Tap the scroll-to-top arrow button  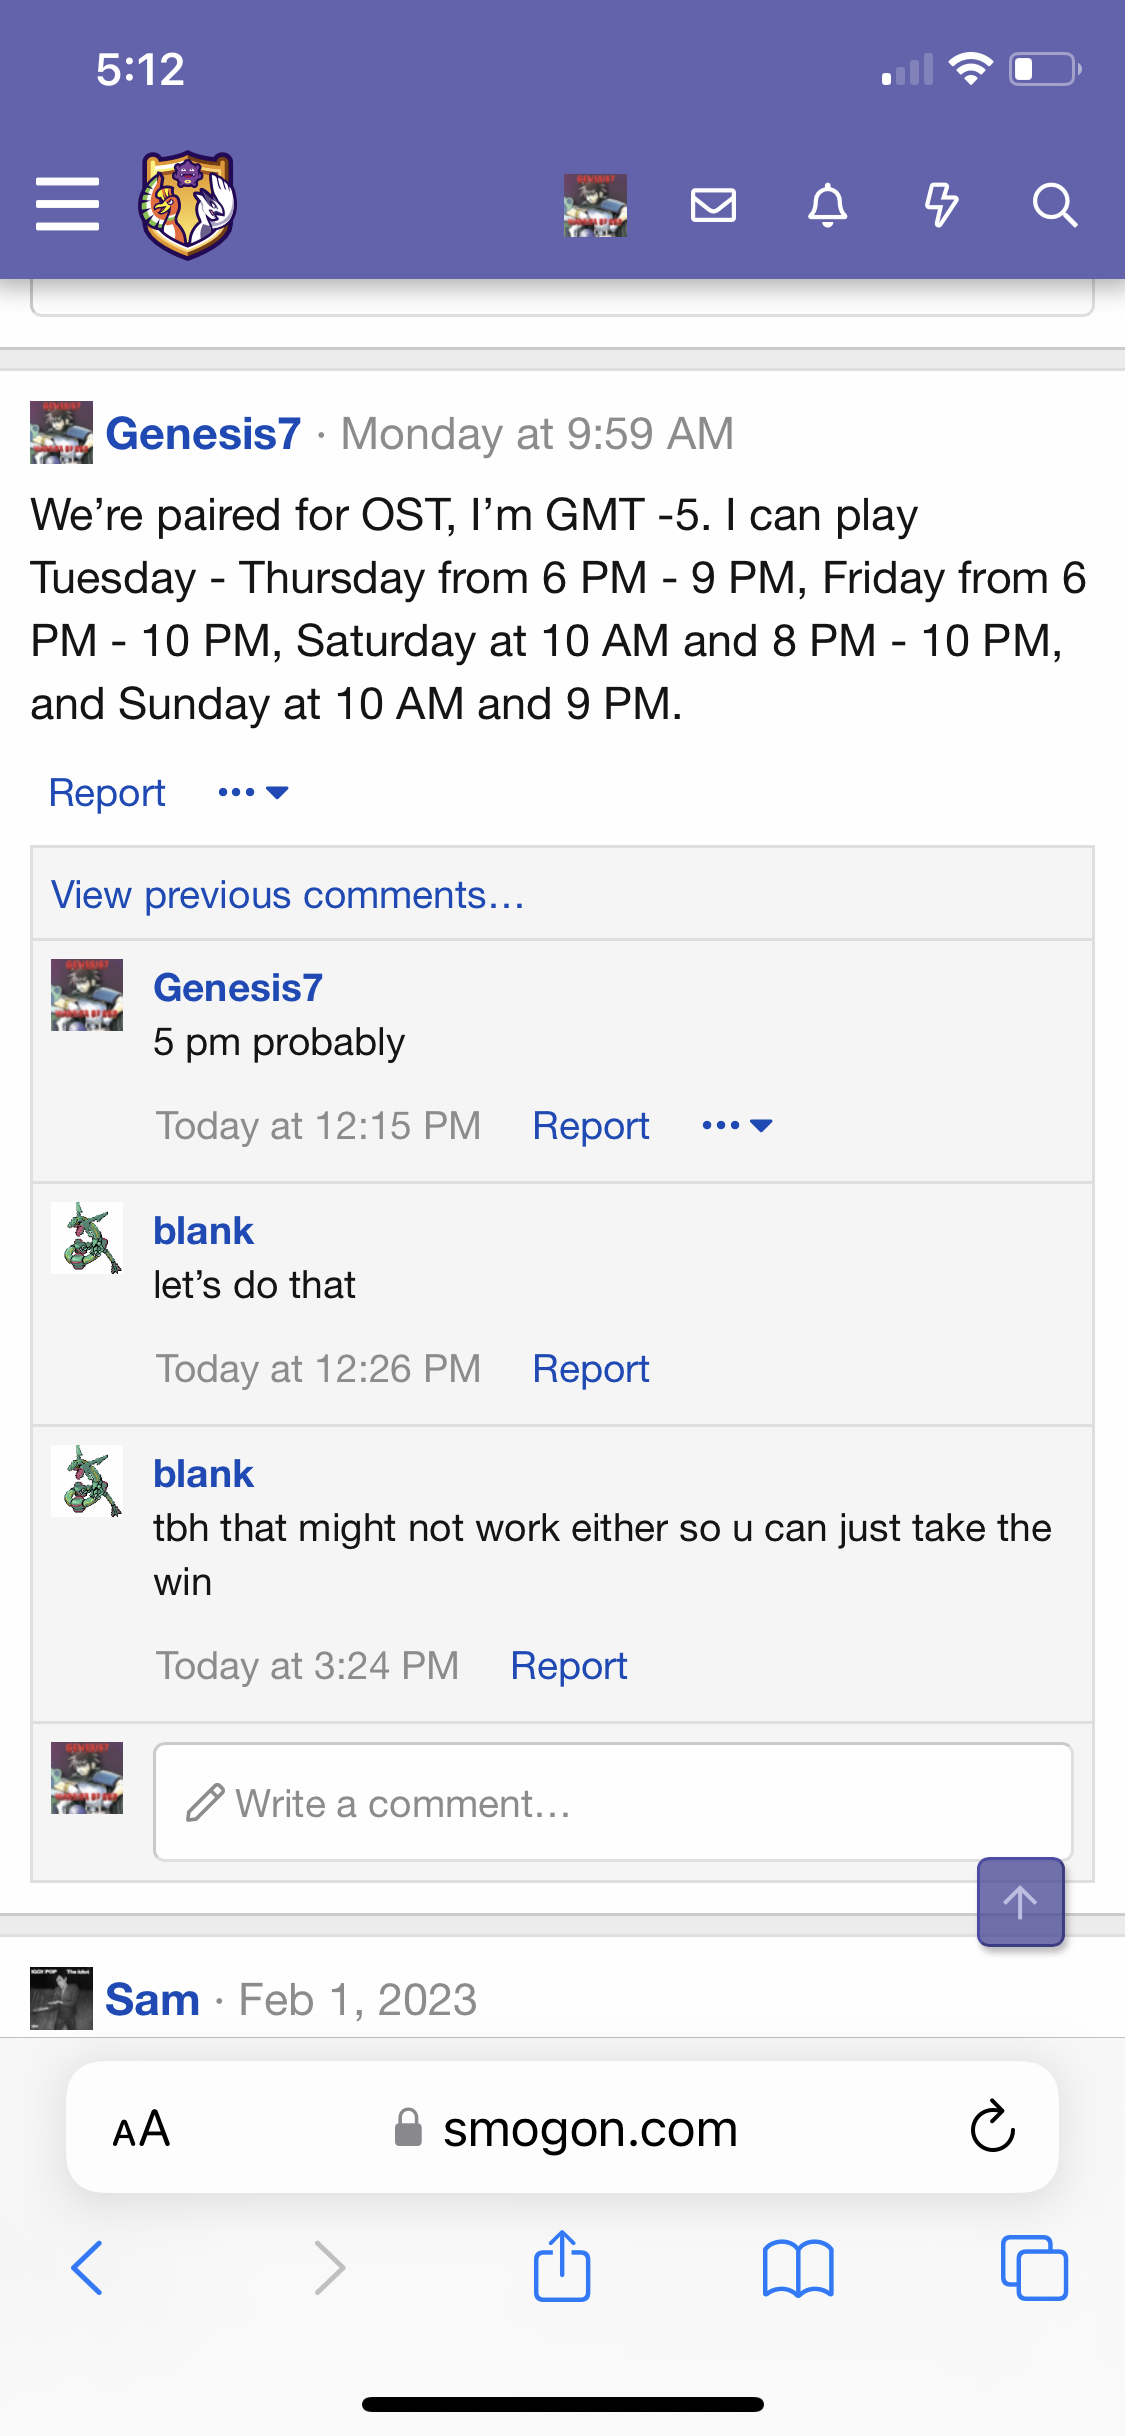[1020, 1902]
